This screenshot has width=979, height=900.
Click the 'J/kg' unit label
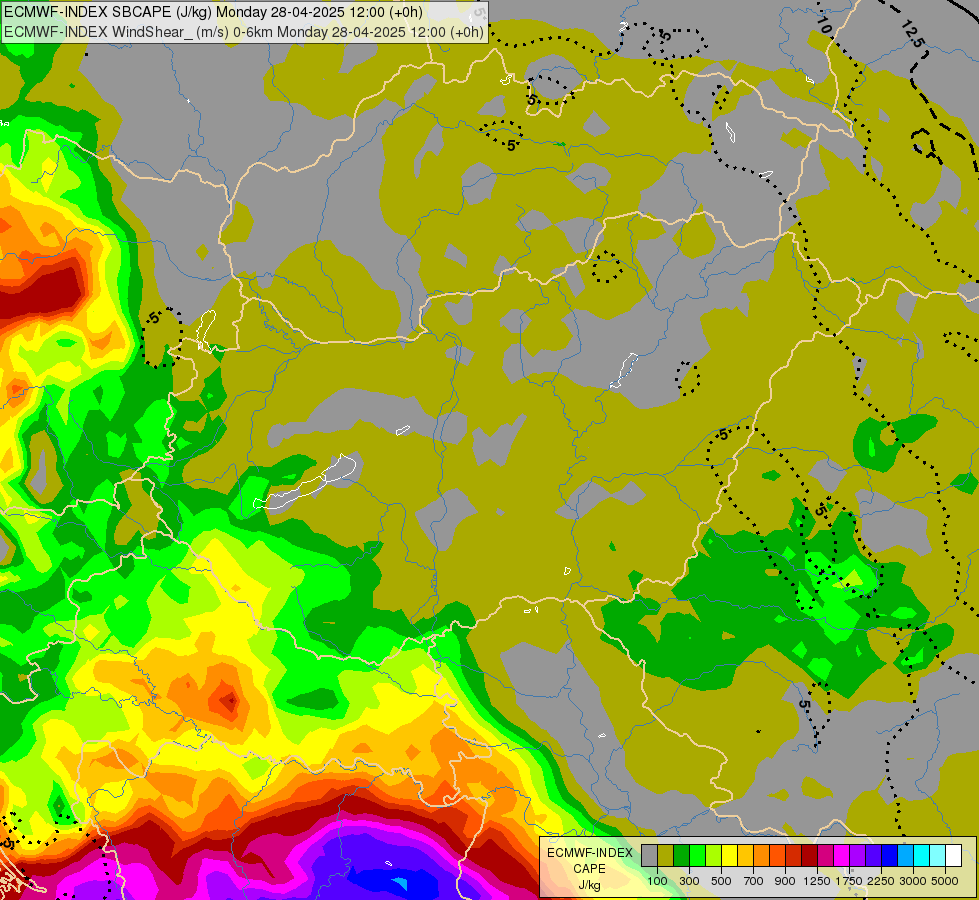click(589, 885)
